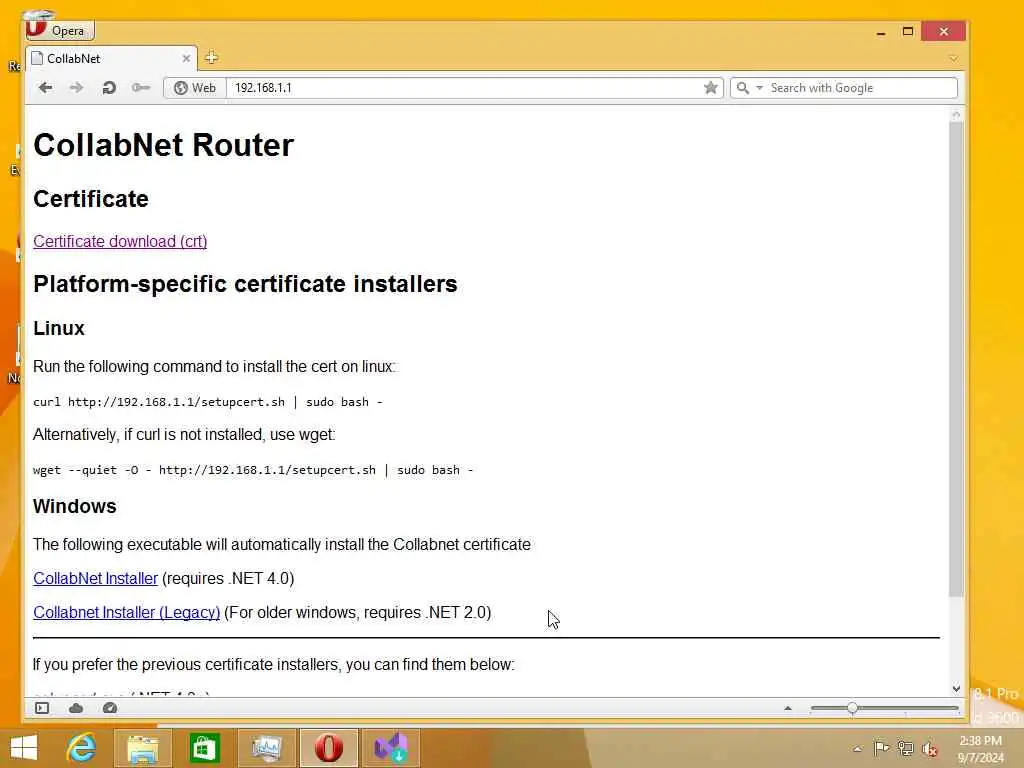Click the Linux section heading
1024x768 pixels.
(x=59, y=328)
